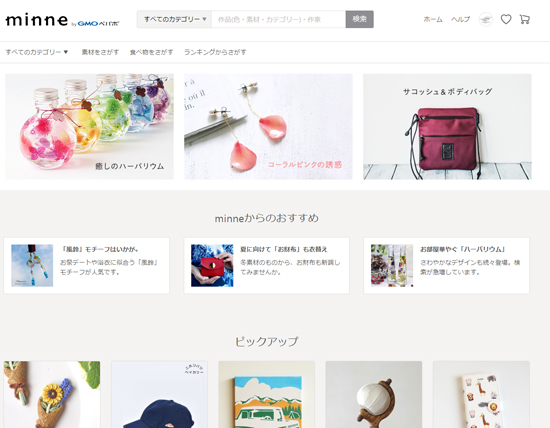Select ランキングからさがす menu item
Screen dimensions: 550x428
(215, 52)
